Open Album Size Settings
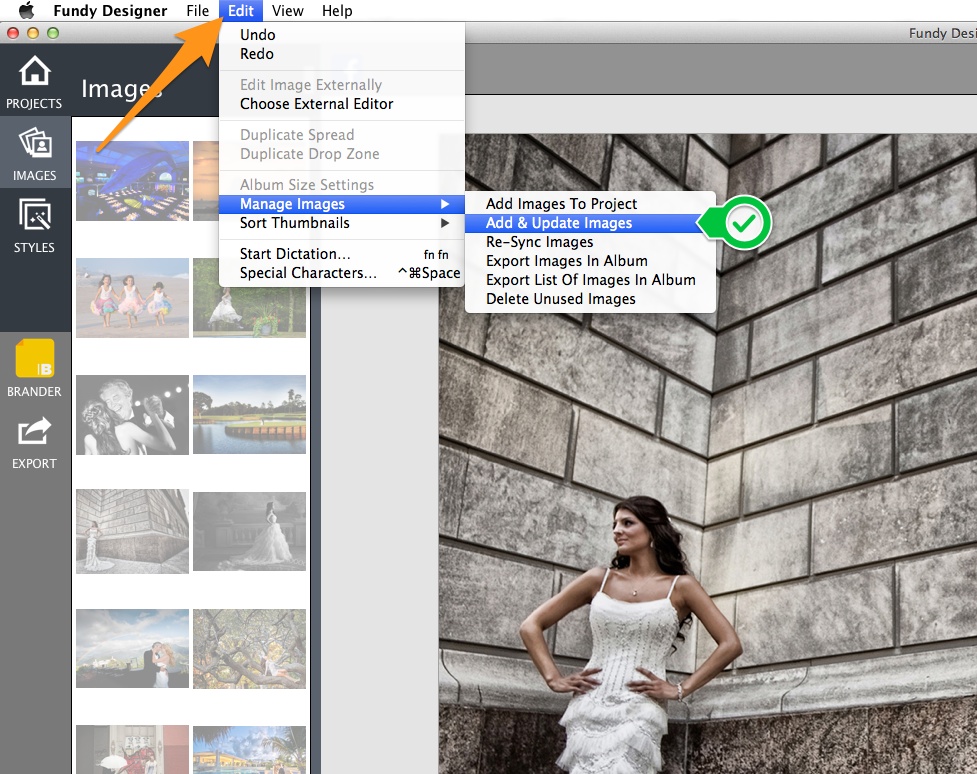The height and width of the screenshot is (774, 977). (341, 185)
